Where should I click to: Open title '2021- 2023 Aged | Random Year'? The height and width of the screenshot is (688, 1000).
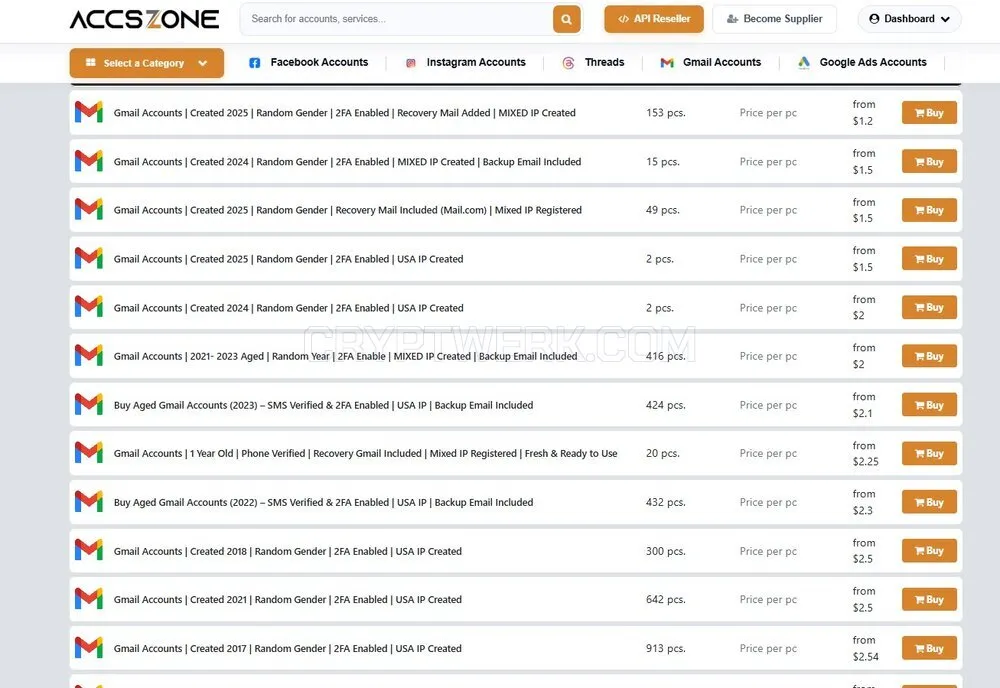345,356
